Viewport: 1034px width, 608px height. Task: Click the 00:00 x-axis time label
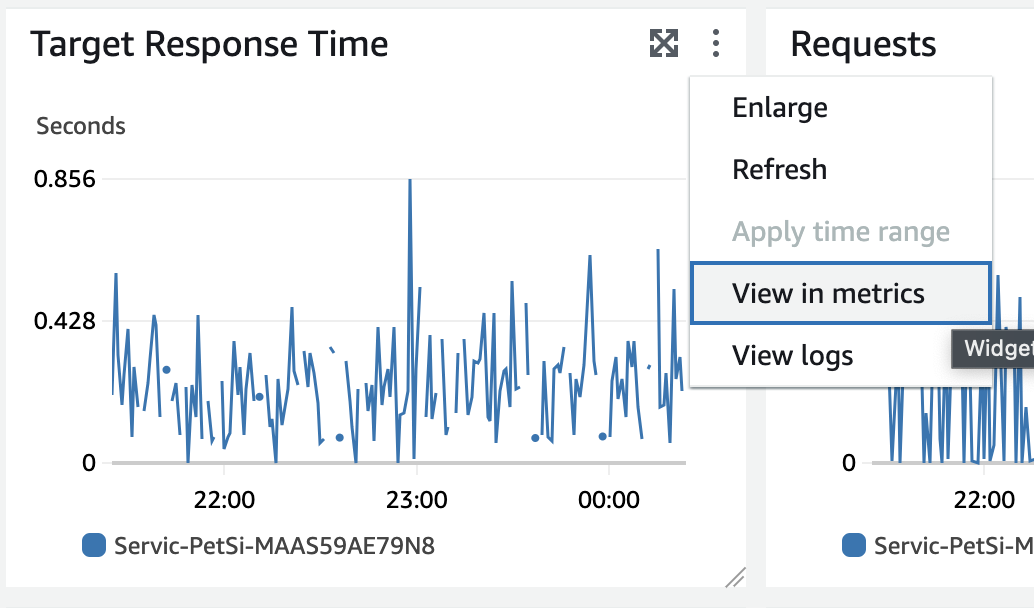click(x=608, y=498)
